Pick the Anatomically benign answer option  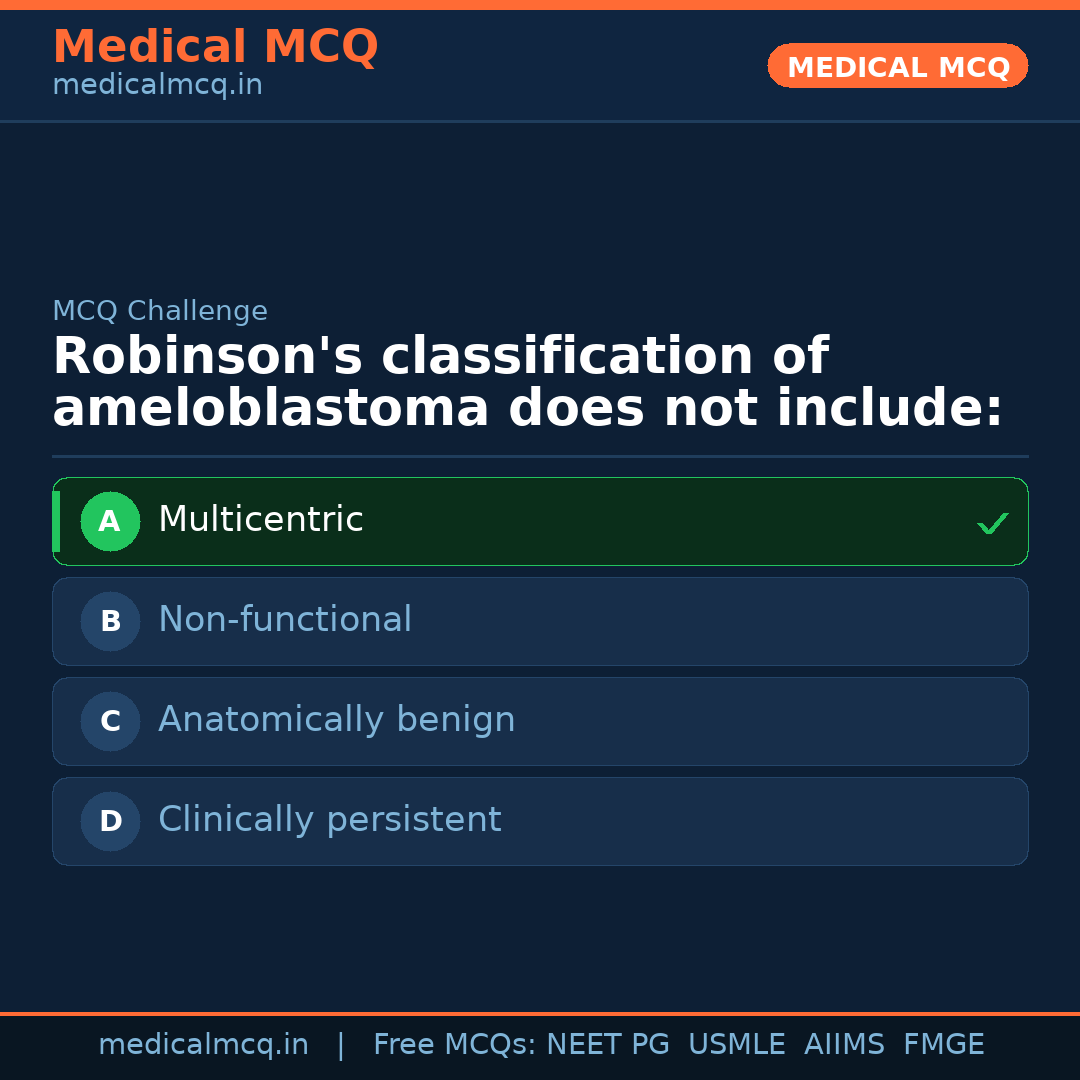click(540, 721)
